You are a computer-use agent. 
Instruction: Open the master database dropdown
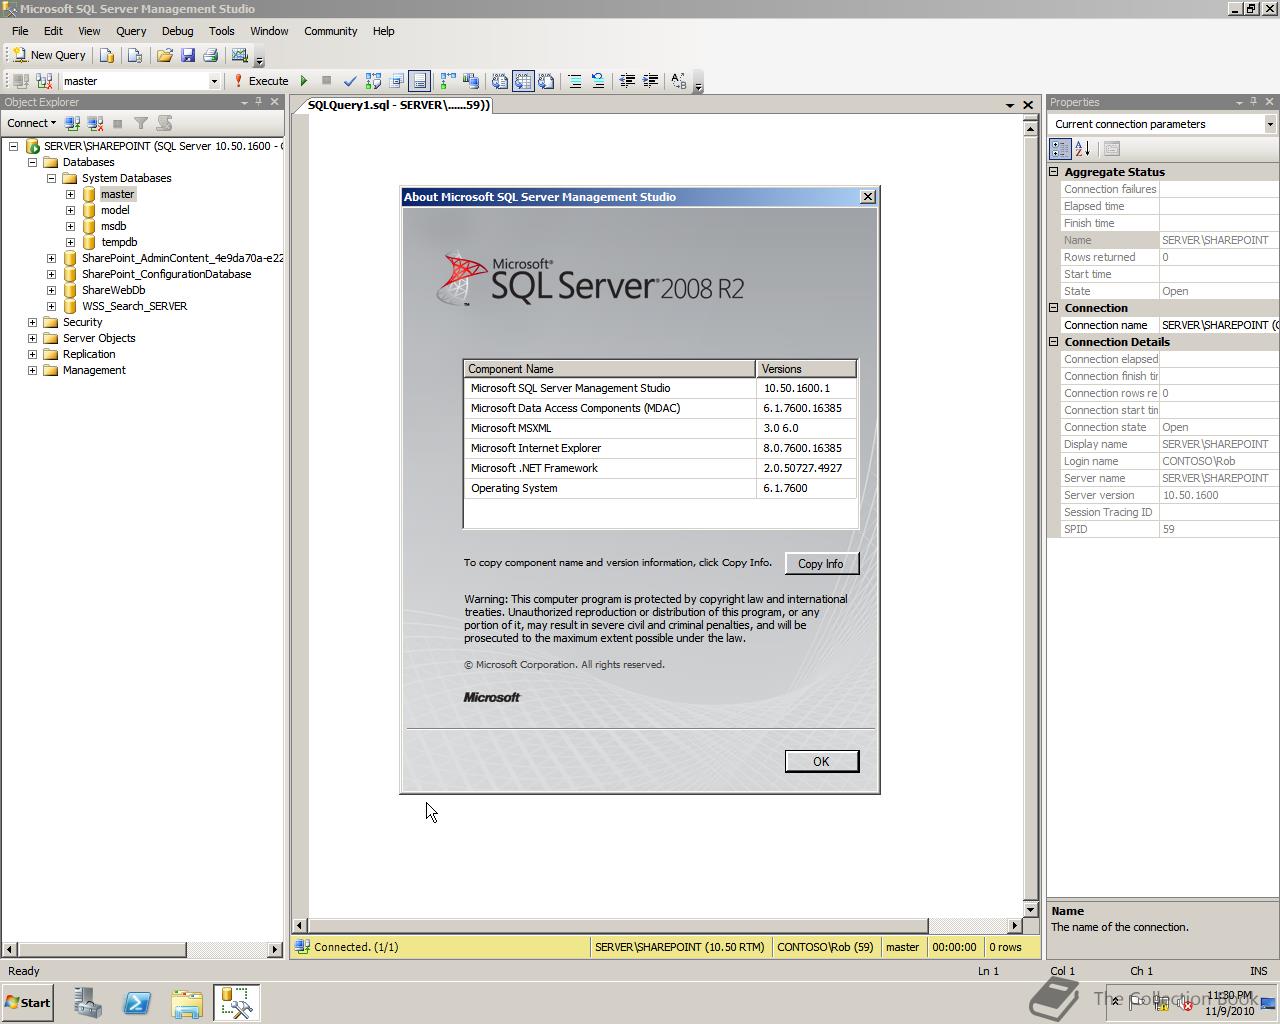click(x=213, y=81)
